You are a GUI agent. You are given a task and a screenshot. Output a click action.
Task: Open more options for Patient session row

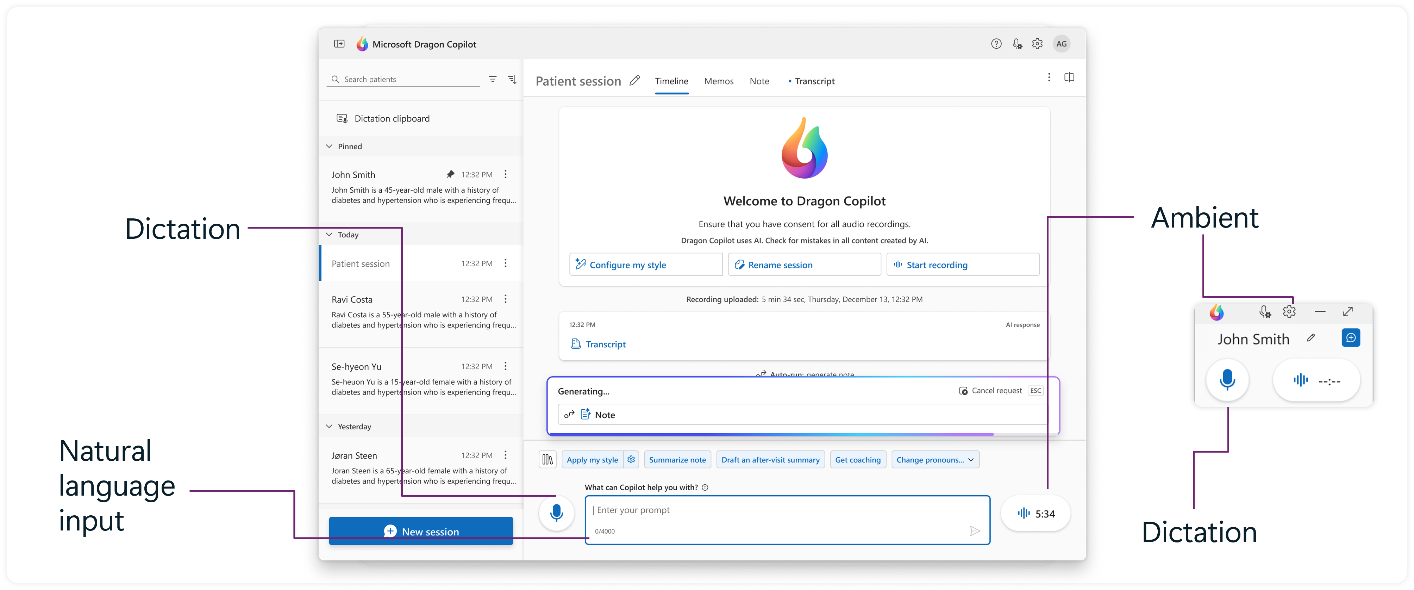coord(505,264)
